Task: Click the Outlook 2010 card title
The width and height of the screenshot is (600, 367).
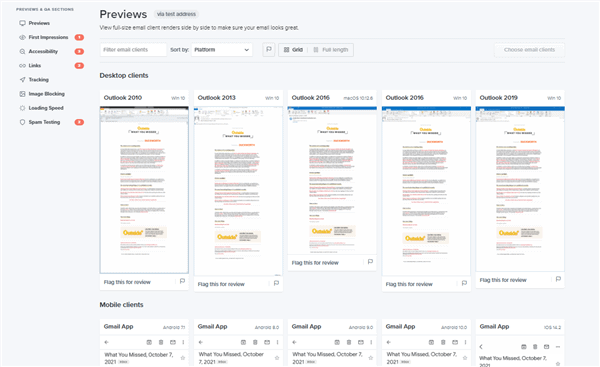Action: coord(123,98)
